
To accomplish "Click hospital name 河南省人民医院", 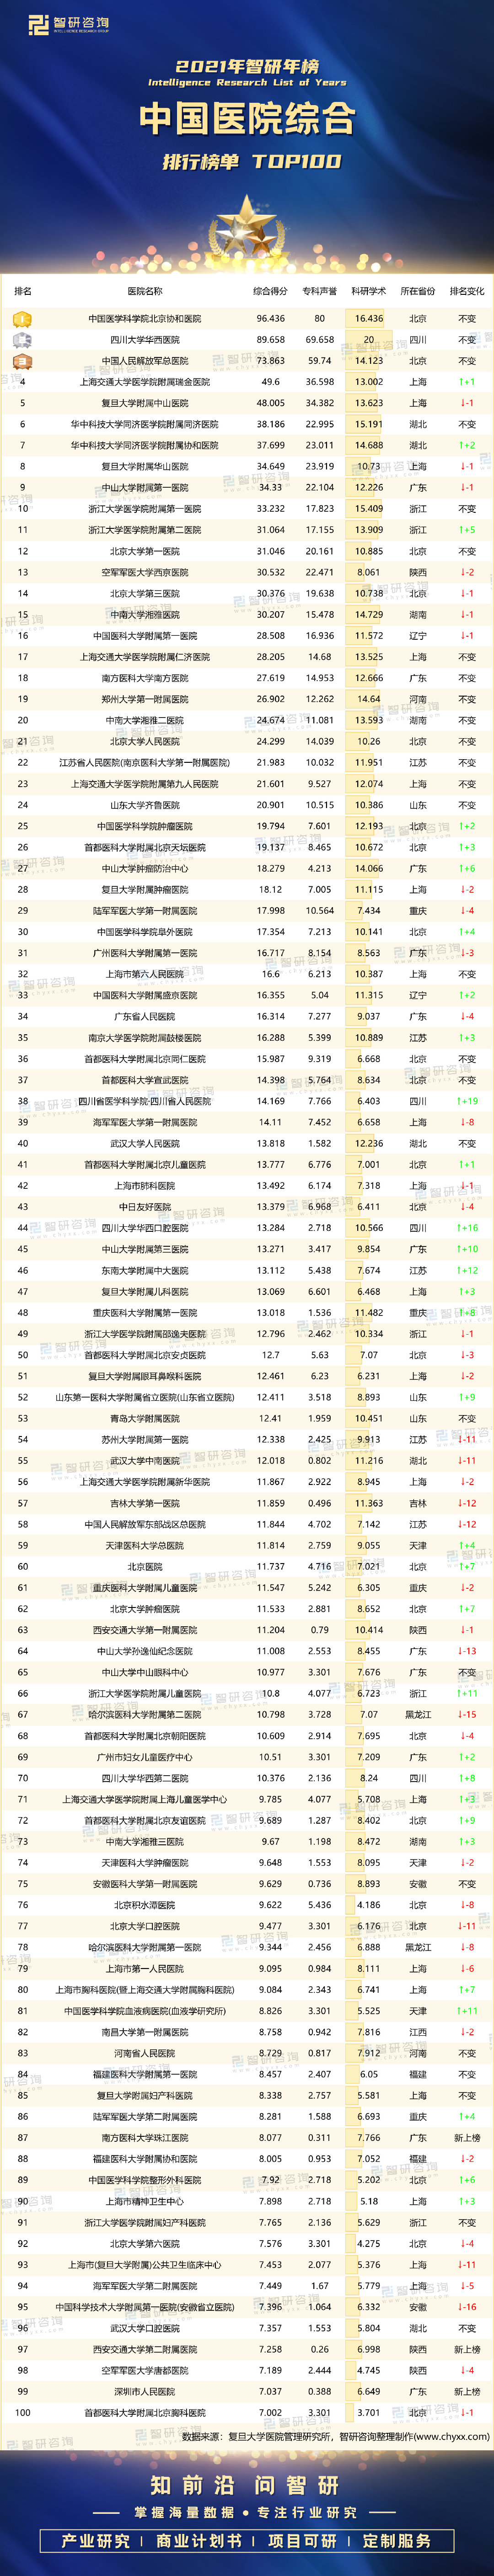I will click(145, 2053).
